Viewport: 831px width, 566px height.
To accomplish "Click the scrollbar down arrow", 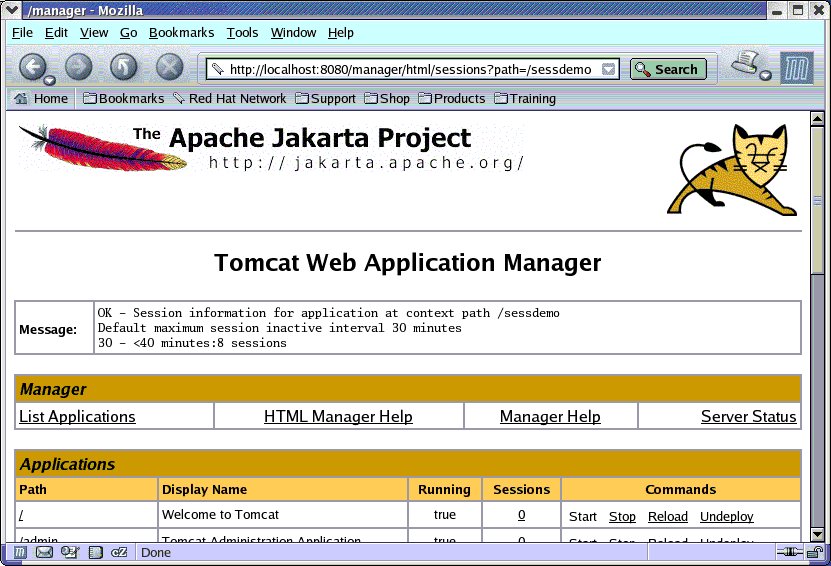I will (817, 535).
